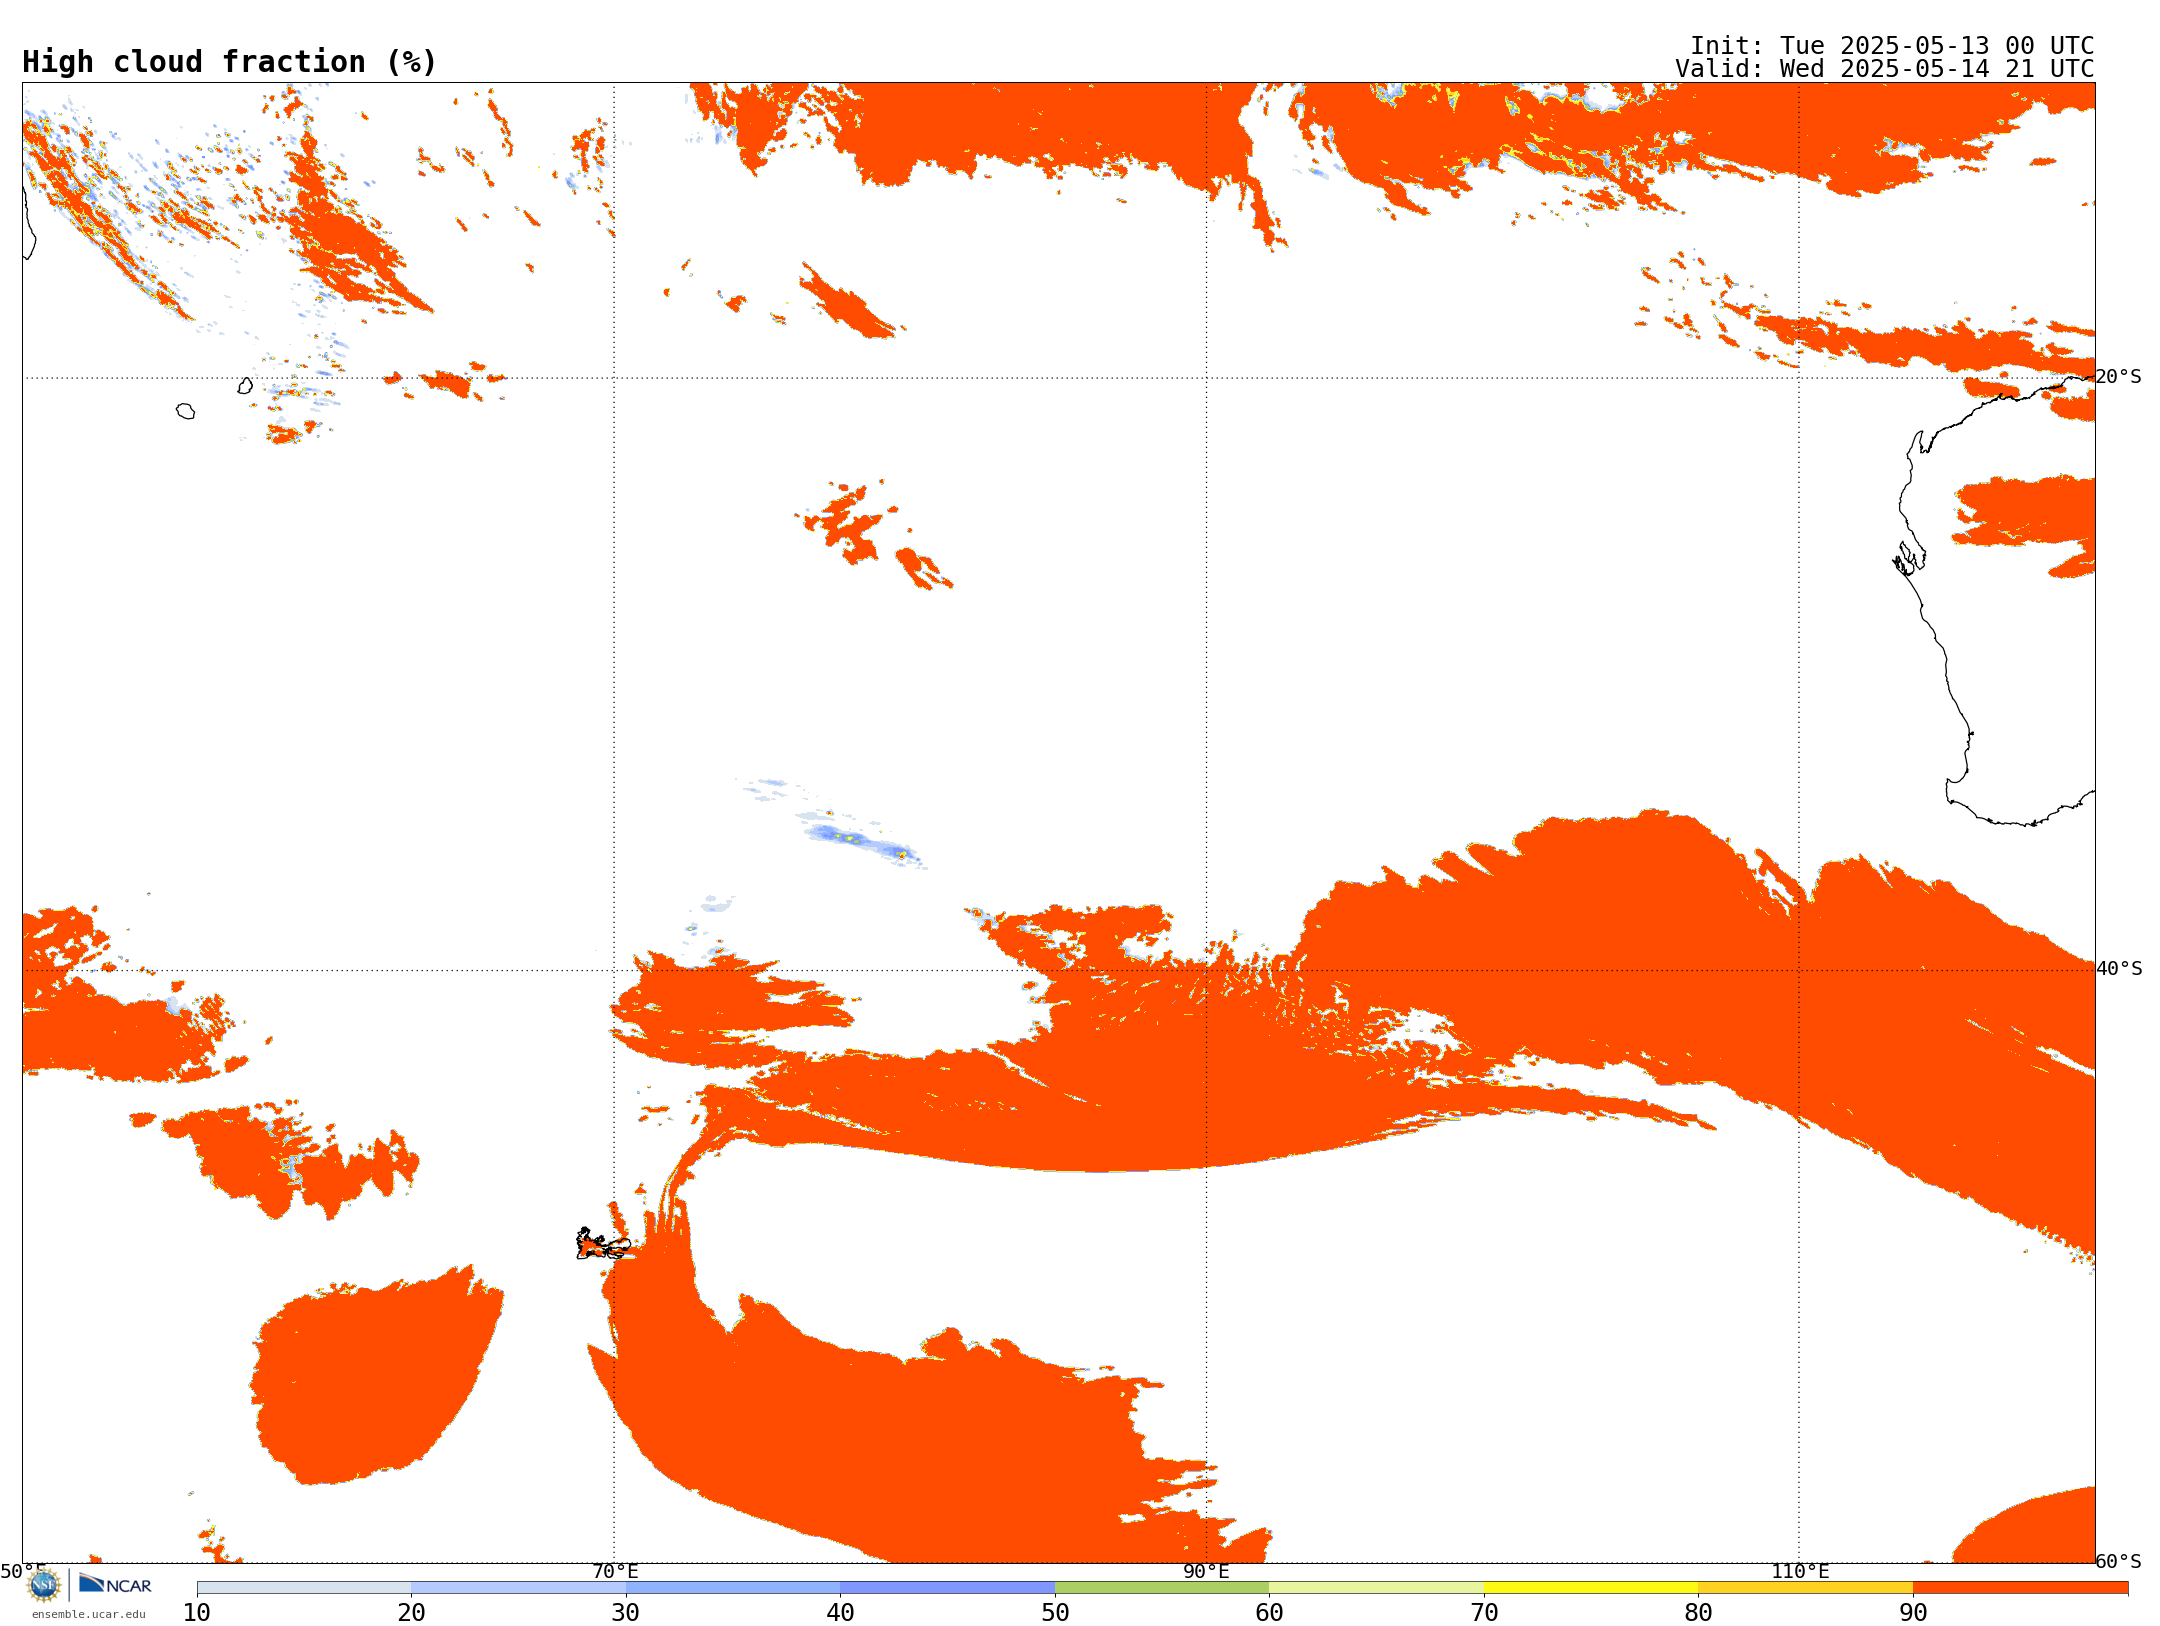Image resolution: width=2160 pixels, height=1626 pixels.
Task: Click the 70°E longitude label
Action: coord(615,1572)
